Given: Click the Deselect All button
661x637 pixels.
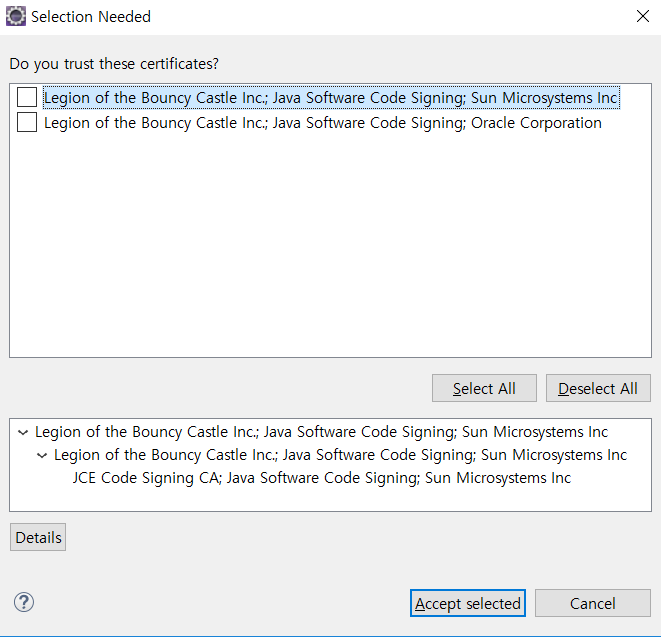Looking at the screenshot, I should tap(598, 388).
